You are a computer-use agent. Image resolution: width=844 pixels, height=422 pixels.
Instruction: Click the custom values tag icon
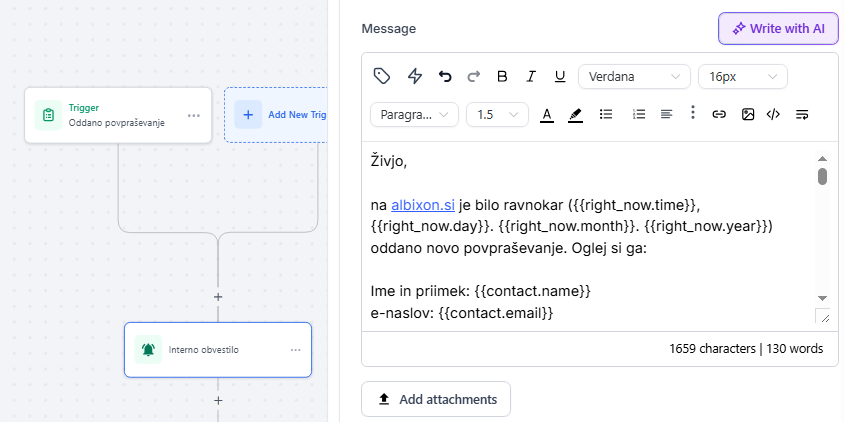pyautogui.click(x=381, y=76)
